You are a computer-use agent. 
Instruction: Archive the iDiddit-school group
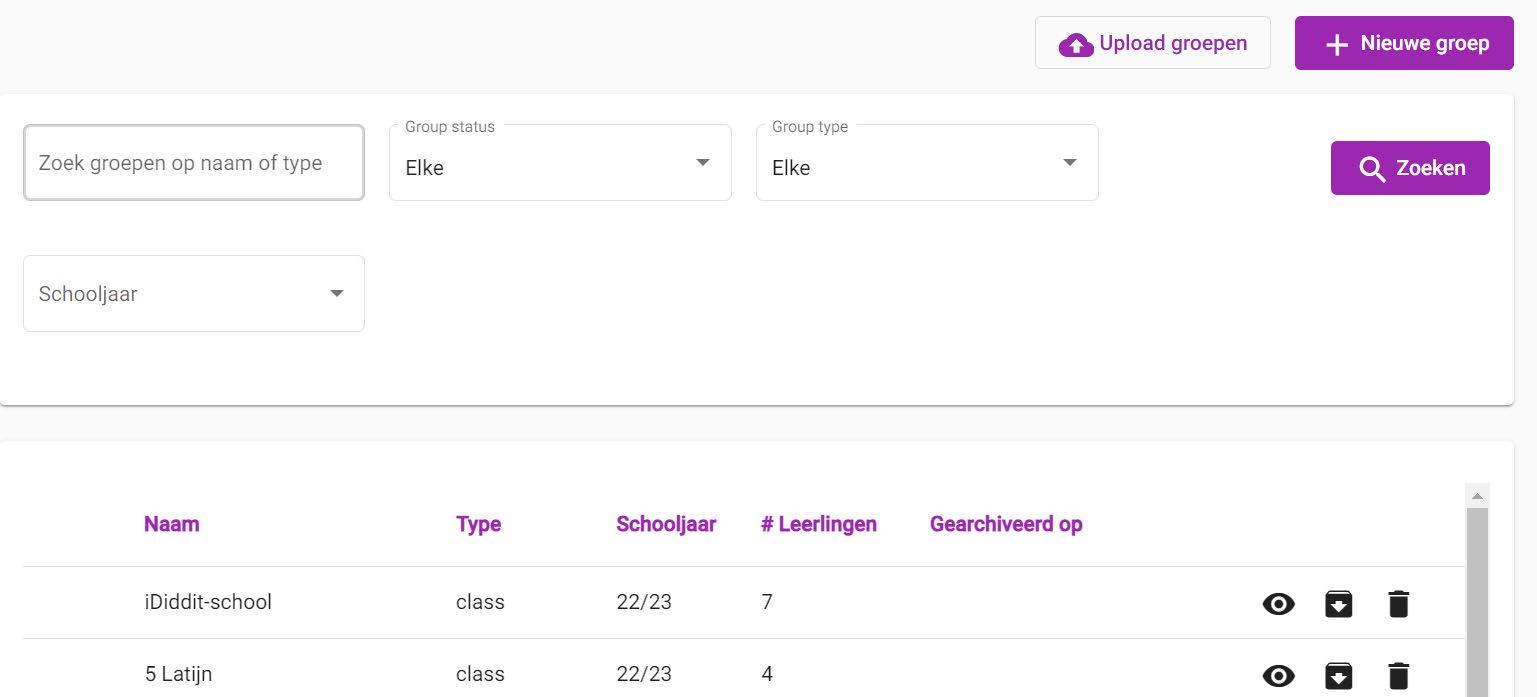click(x=1338, y=603)
